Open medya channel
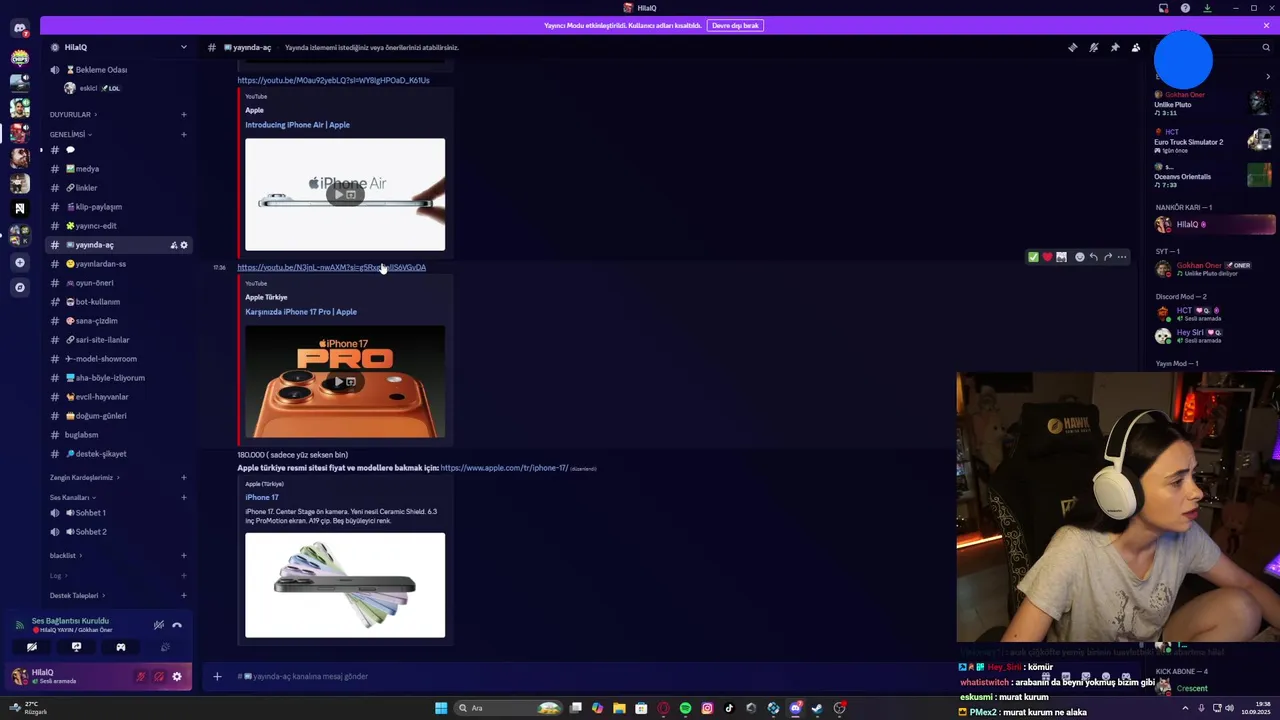The height and width of the screenshot is (720, 1280). pos(119,169)
